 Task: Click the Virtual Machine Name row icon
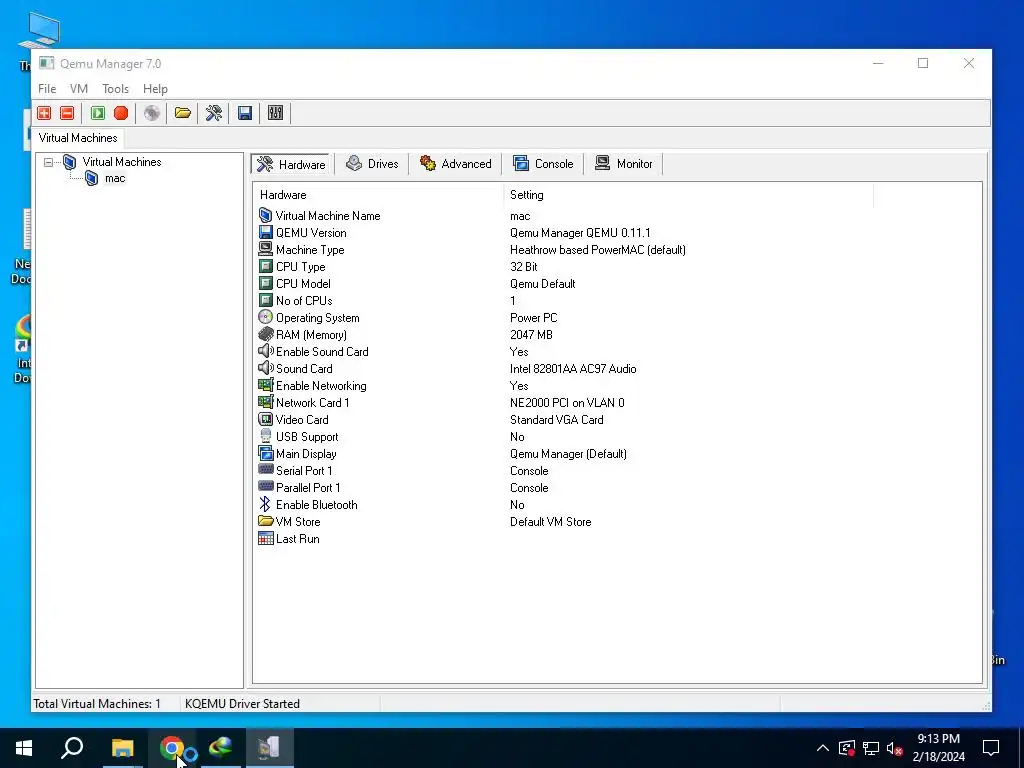(265, 216)
